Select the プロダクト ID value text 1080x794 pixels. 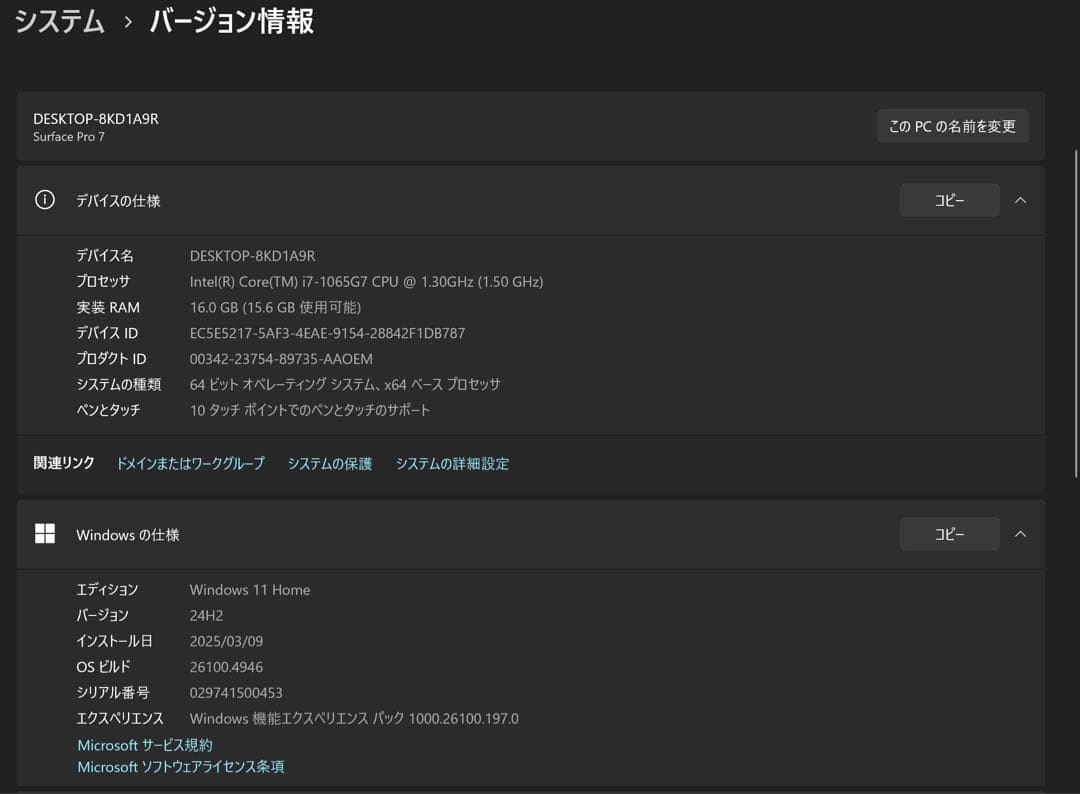click(280, 358)
